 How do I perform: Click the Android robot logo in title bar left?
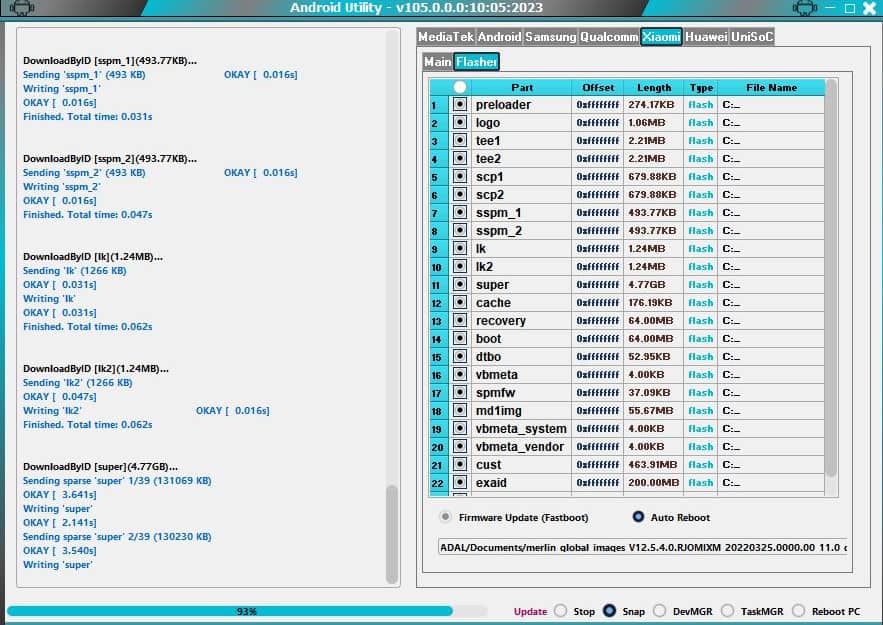[22, 8]
